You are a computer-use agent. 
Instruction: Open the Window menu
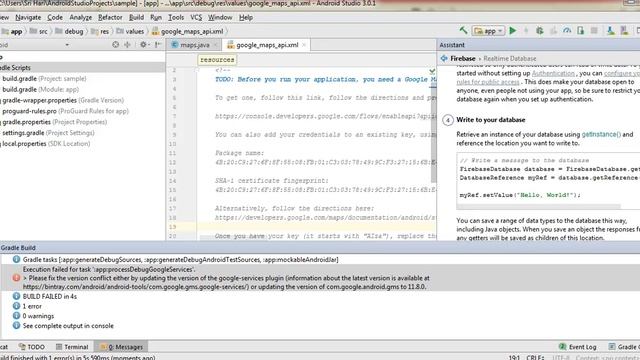220,18
